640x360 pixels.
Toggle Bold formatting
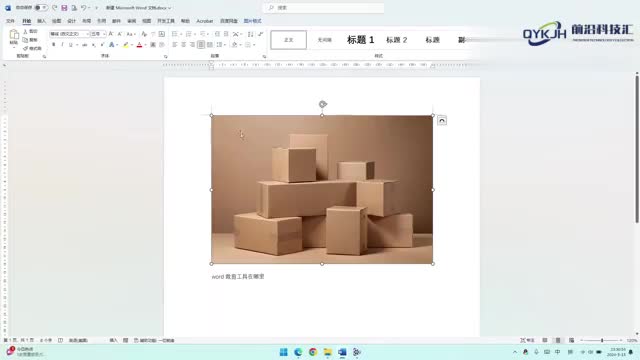[53, 44]
